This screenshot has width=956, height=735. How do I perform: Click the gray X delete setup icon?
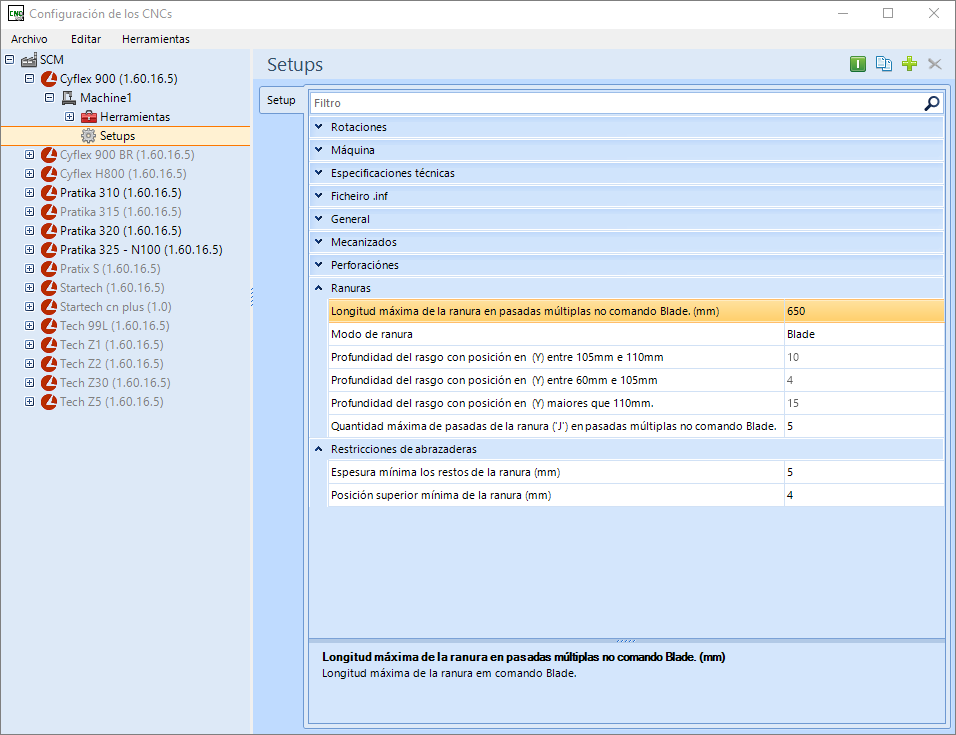(x=935, y=64)
